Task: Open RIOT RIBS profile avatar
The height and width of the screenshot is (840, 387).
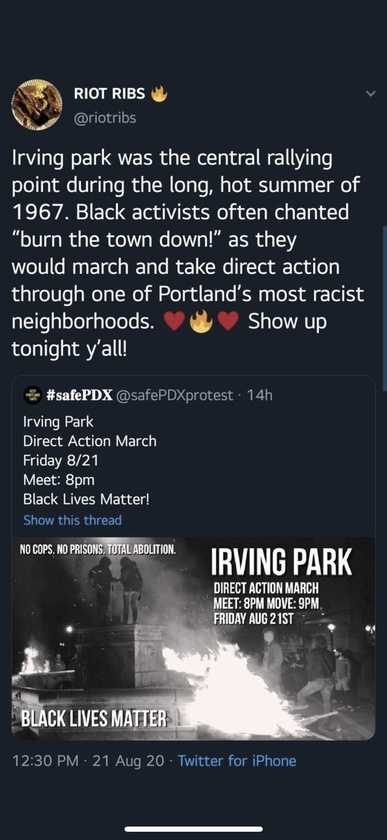Action: coord(37,104)
